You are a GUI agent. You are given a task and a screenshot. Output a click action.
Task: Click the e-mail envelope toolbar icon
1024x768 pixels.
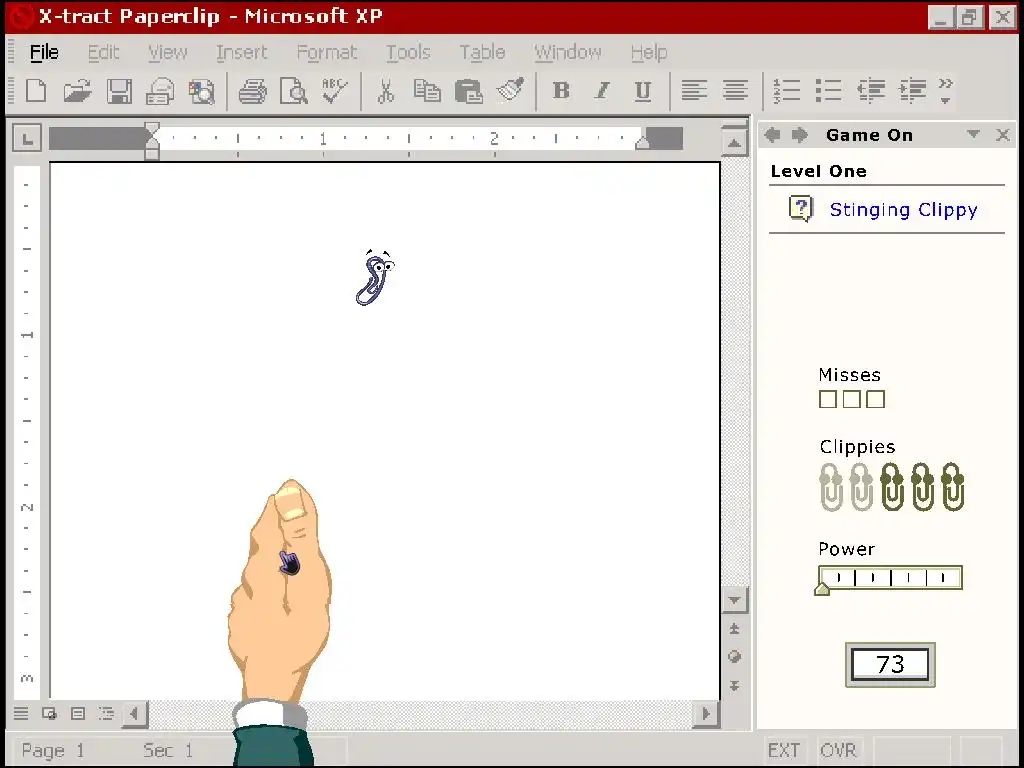pos(160,91)
